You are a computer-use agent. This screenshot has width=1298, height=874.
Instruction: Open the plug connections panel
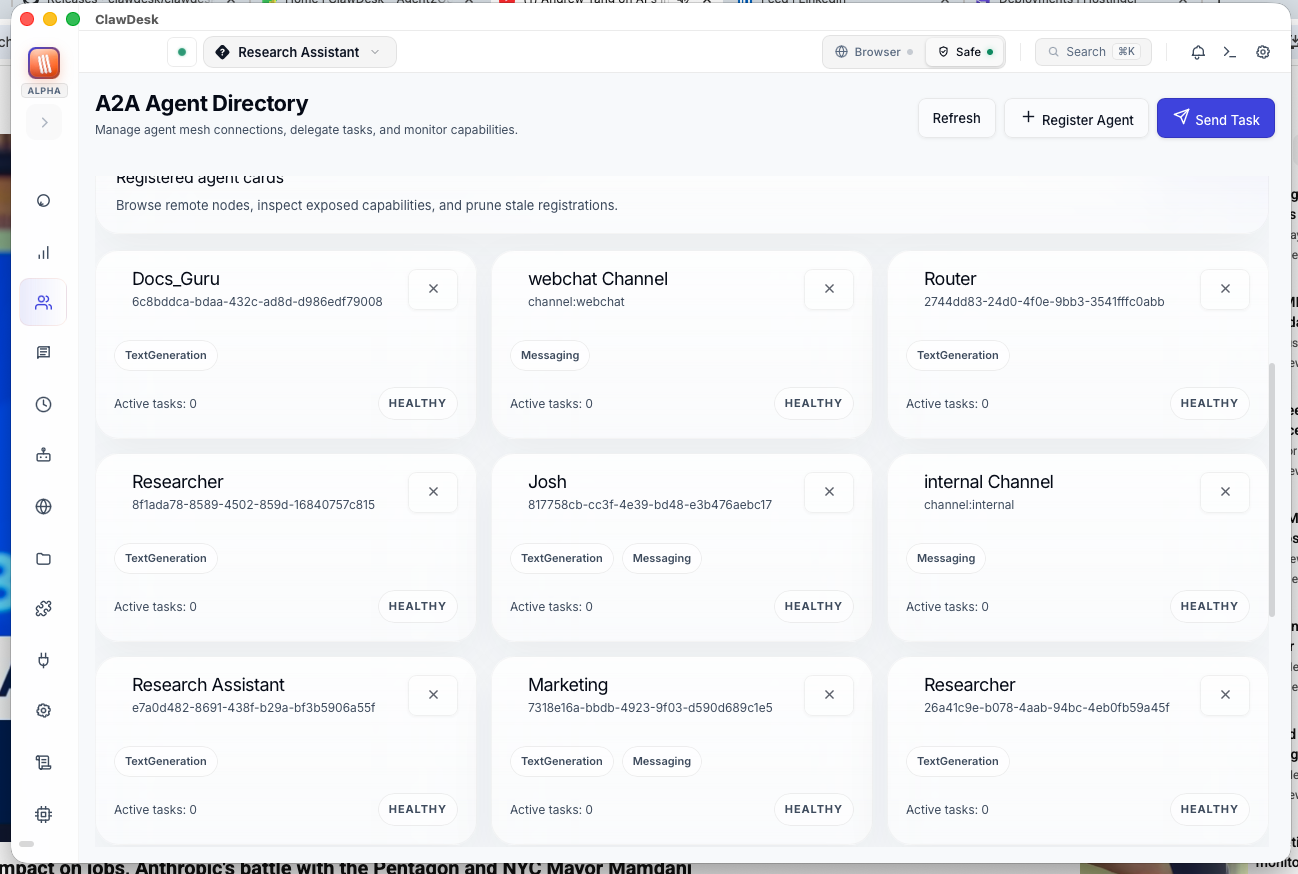pos(43,660)
